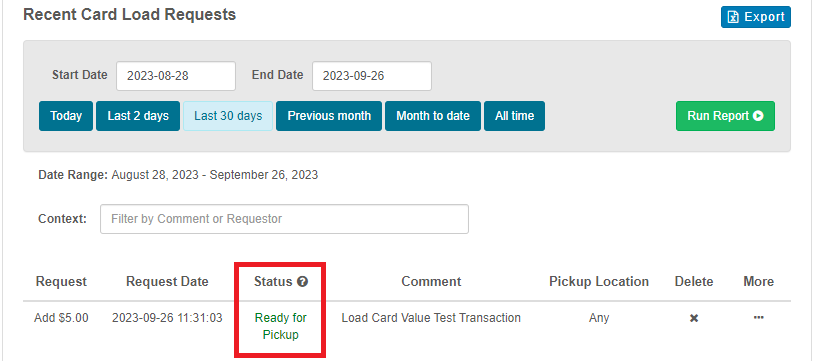This screenshot has height=361, width=816.
Task: Run the report
Action: coord(725,116)
